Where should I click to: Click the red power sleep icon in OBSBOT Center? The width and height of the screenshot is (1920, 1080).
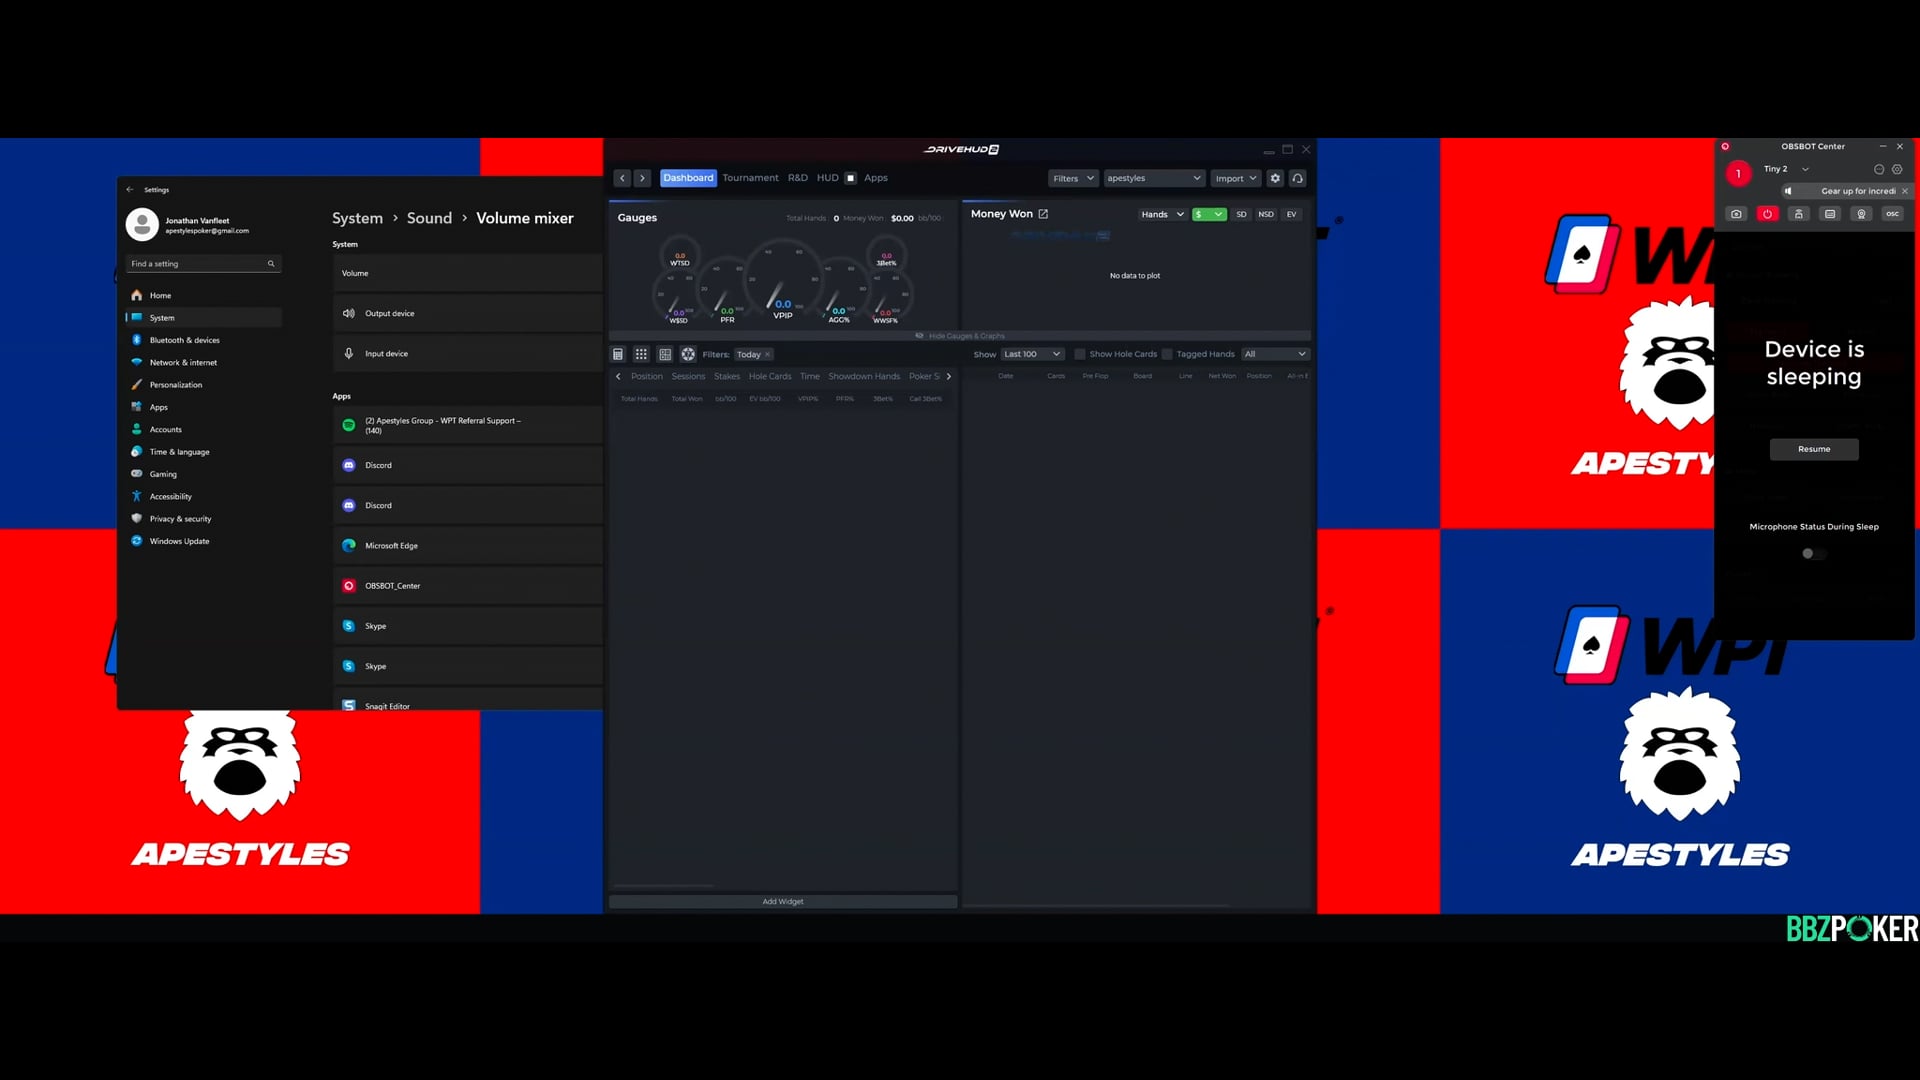pyautogui.click(x=1767, y=214)
